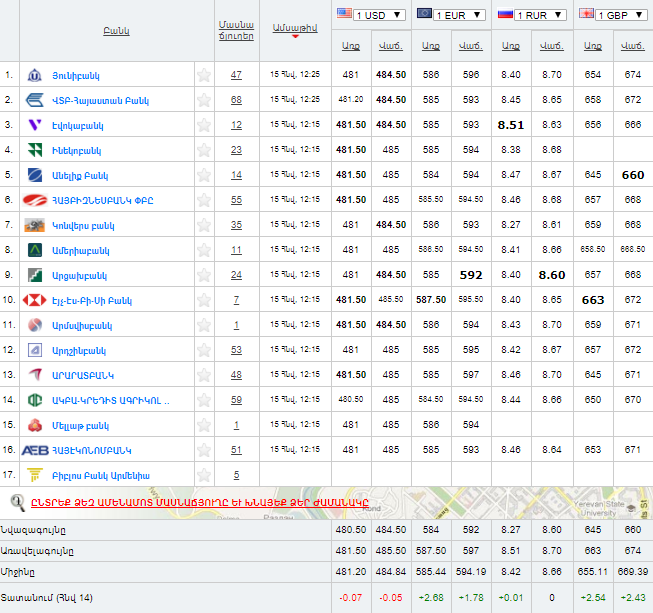Click the Inecobank logo icon

coord(35,150)
